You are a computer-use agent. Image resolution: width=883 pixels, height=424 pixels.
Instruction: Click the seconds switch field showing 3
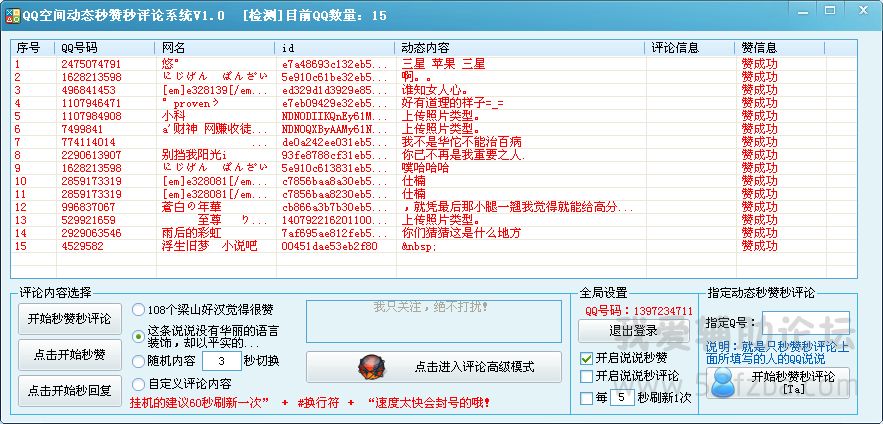pyautogui.click(x=221, y=361)
